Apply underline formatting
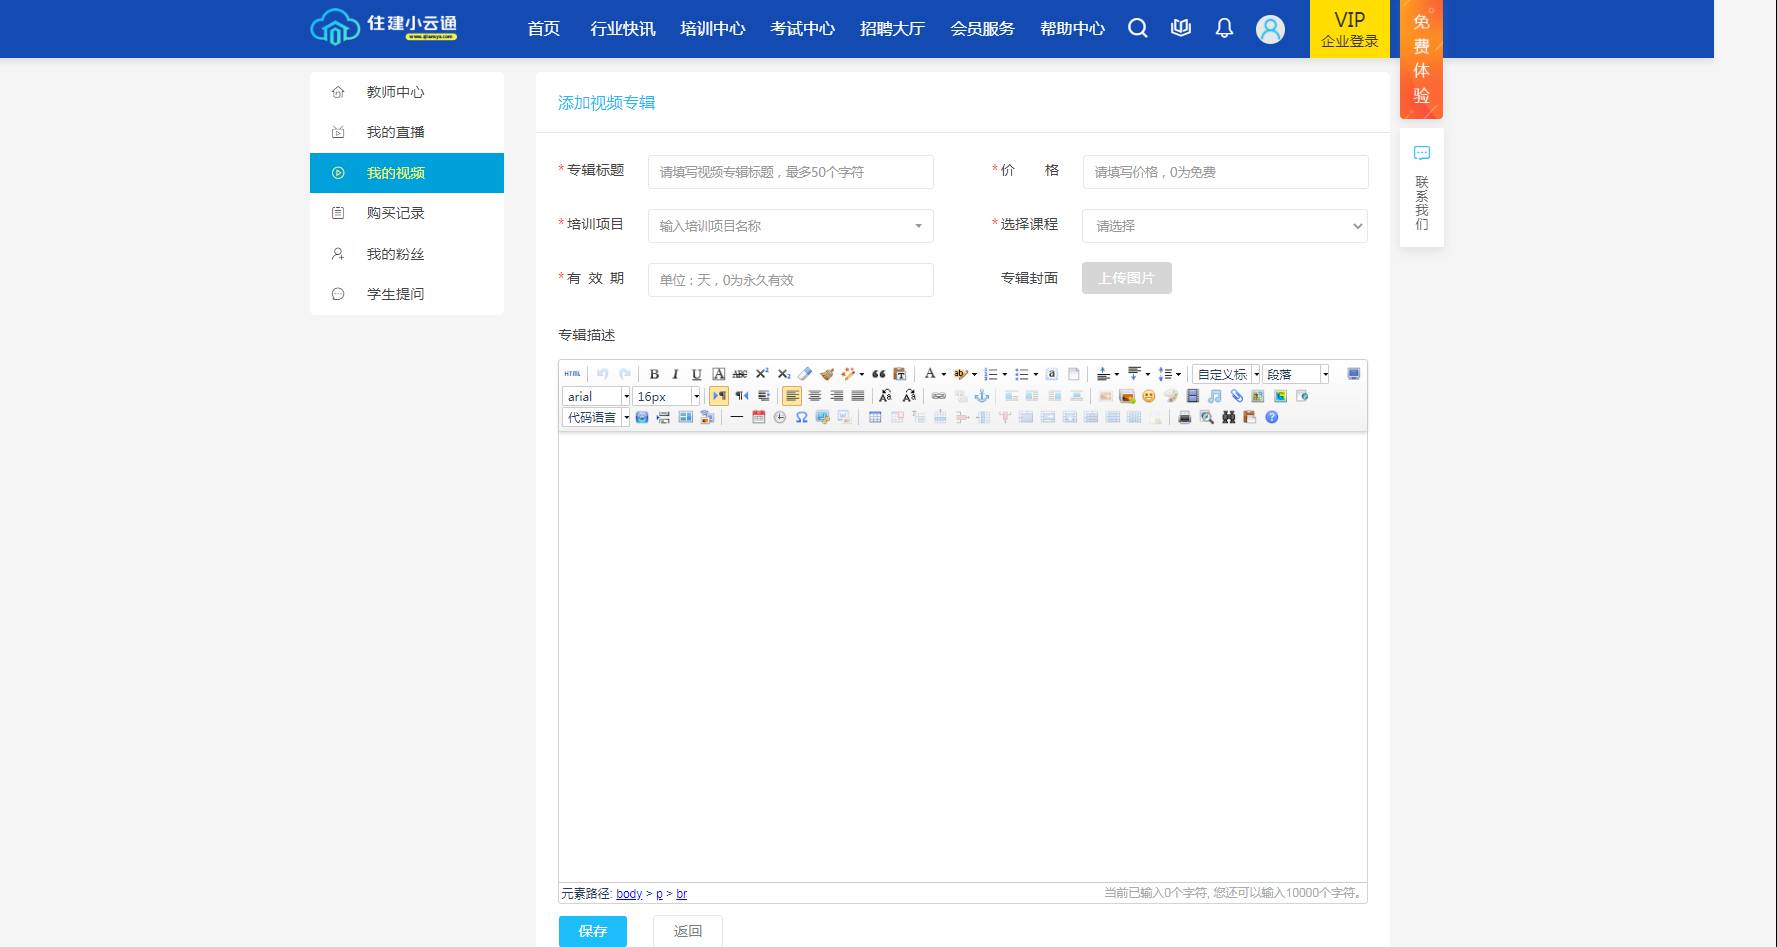 tap(696, 374)
